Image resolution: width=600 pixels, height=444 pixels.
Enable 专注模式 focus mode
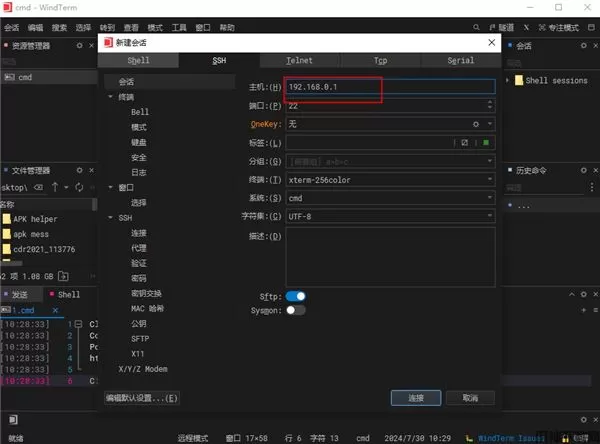pos(559,27)
